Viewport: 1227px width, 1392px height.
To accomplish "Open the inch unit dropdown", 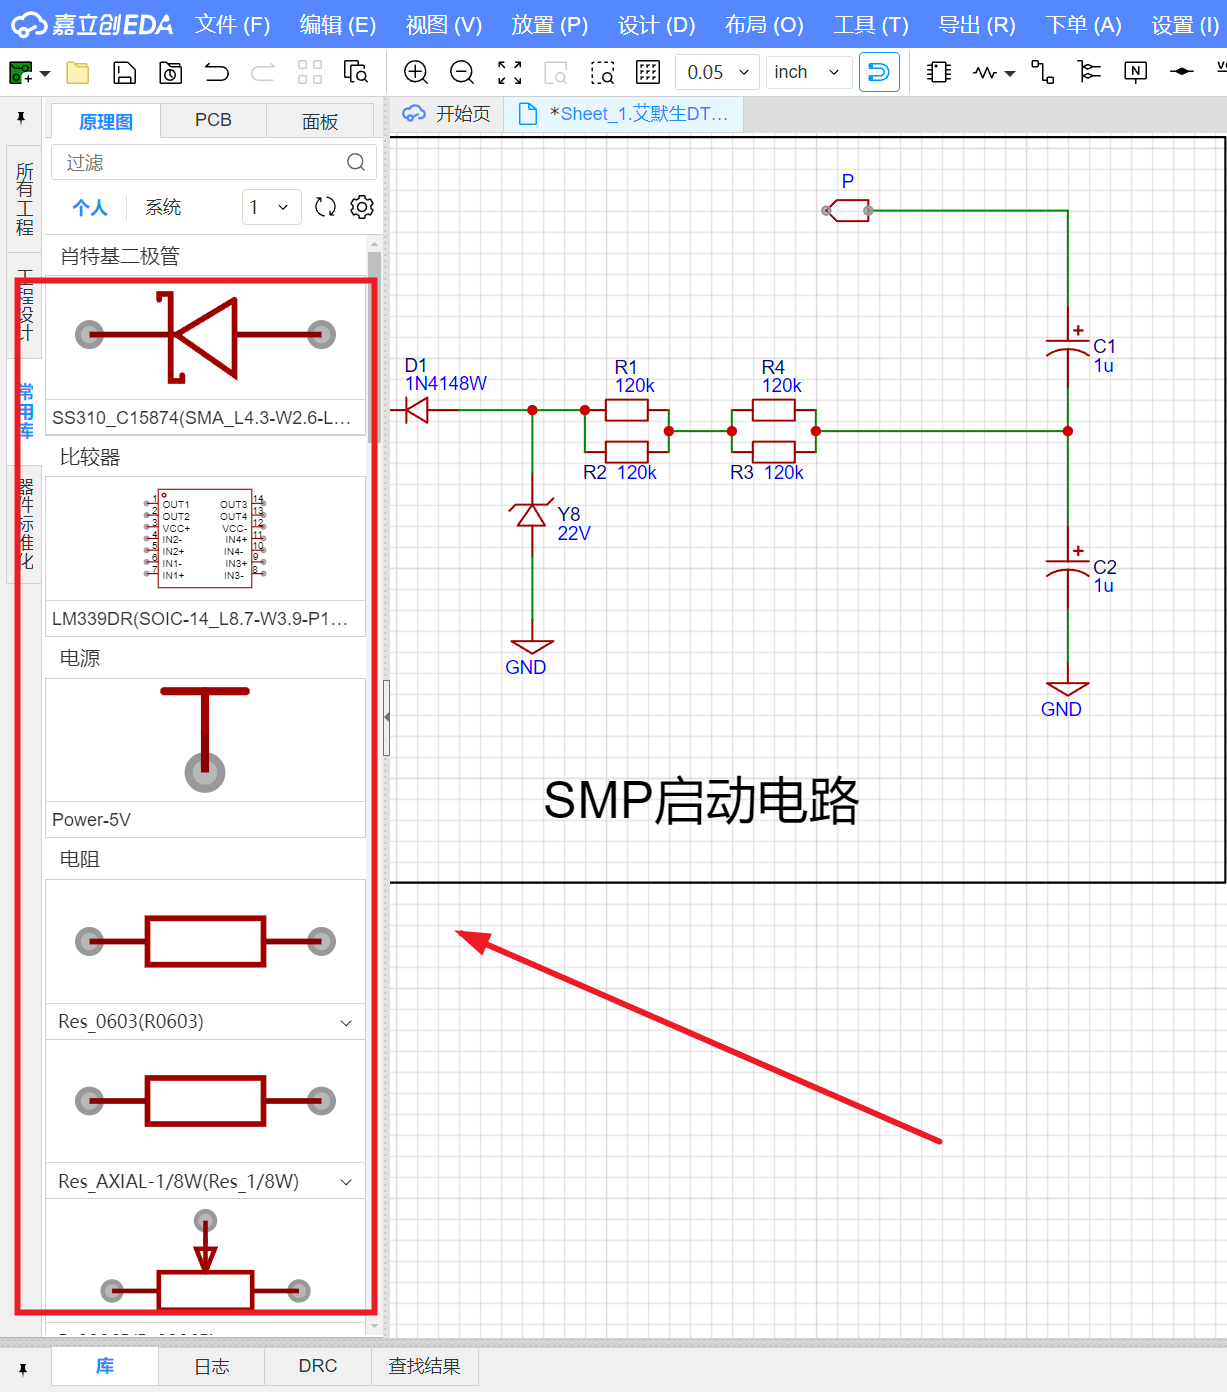I will tap(808, 72).
